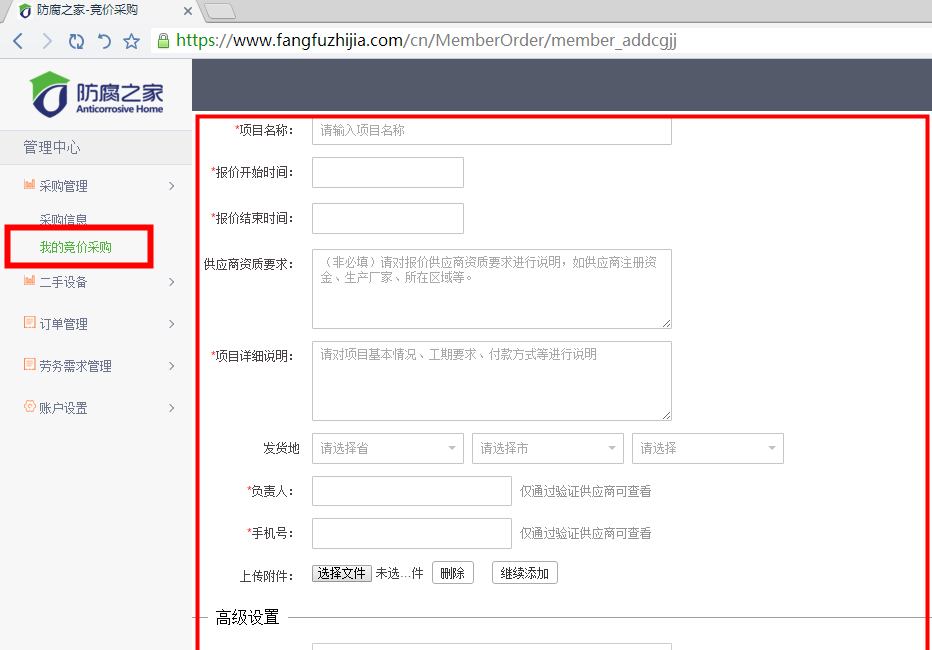The image size is (932, 650).
Task: Open 采购信息 submenu item
Action: 63,220
